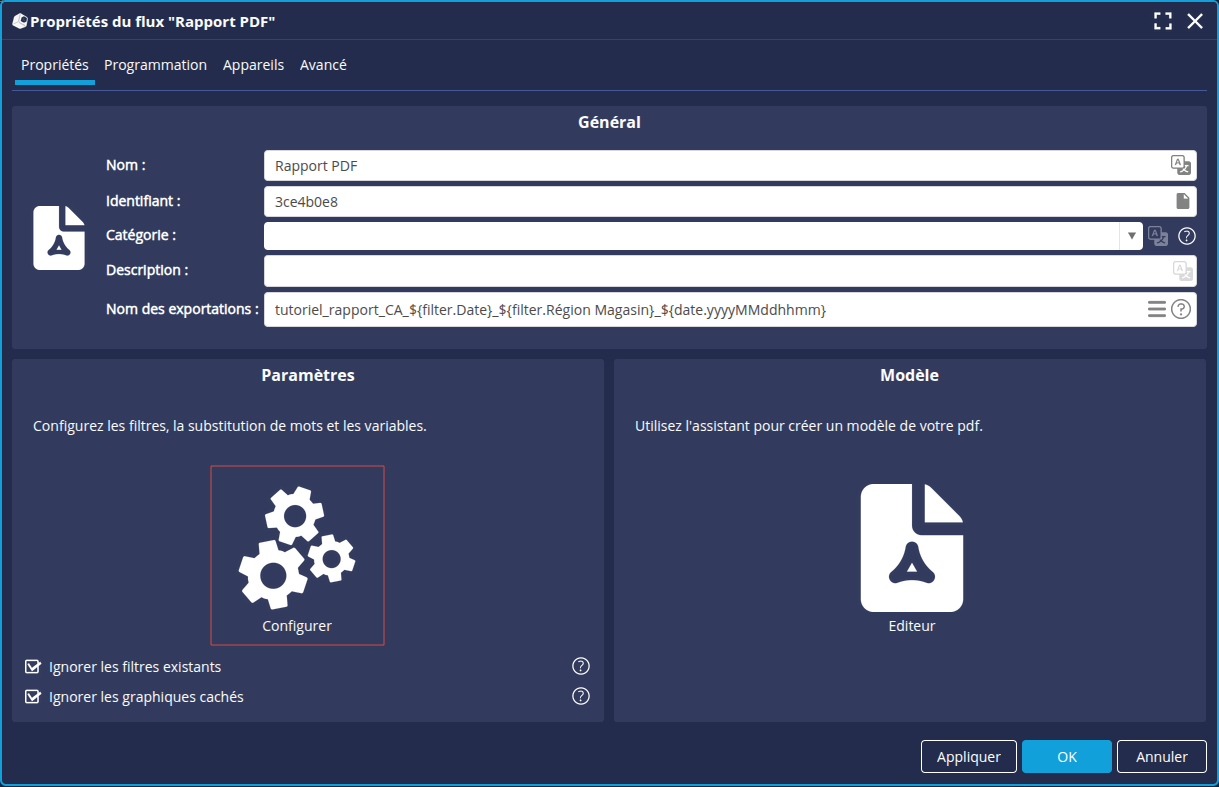
Task: Click help icon for Nom des exportations
Action: click(1181, 310)
